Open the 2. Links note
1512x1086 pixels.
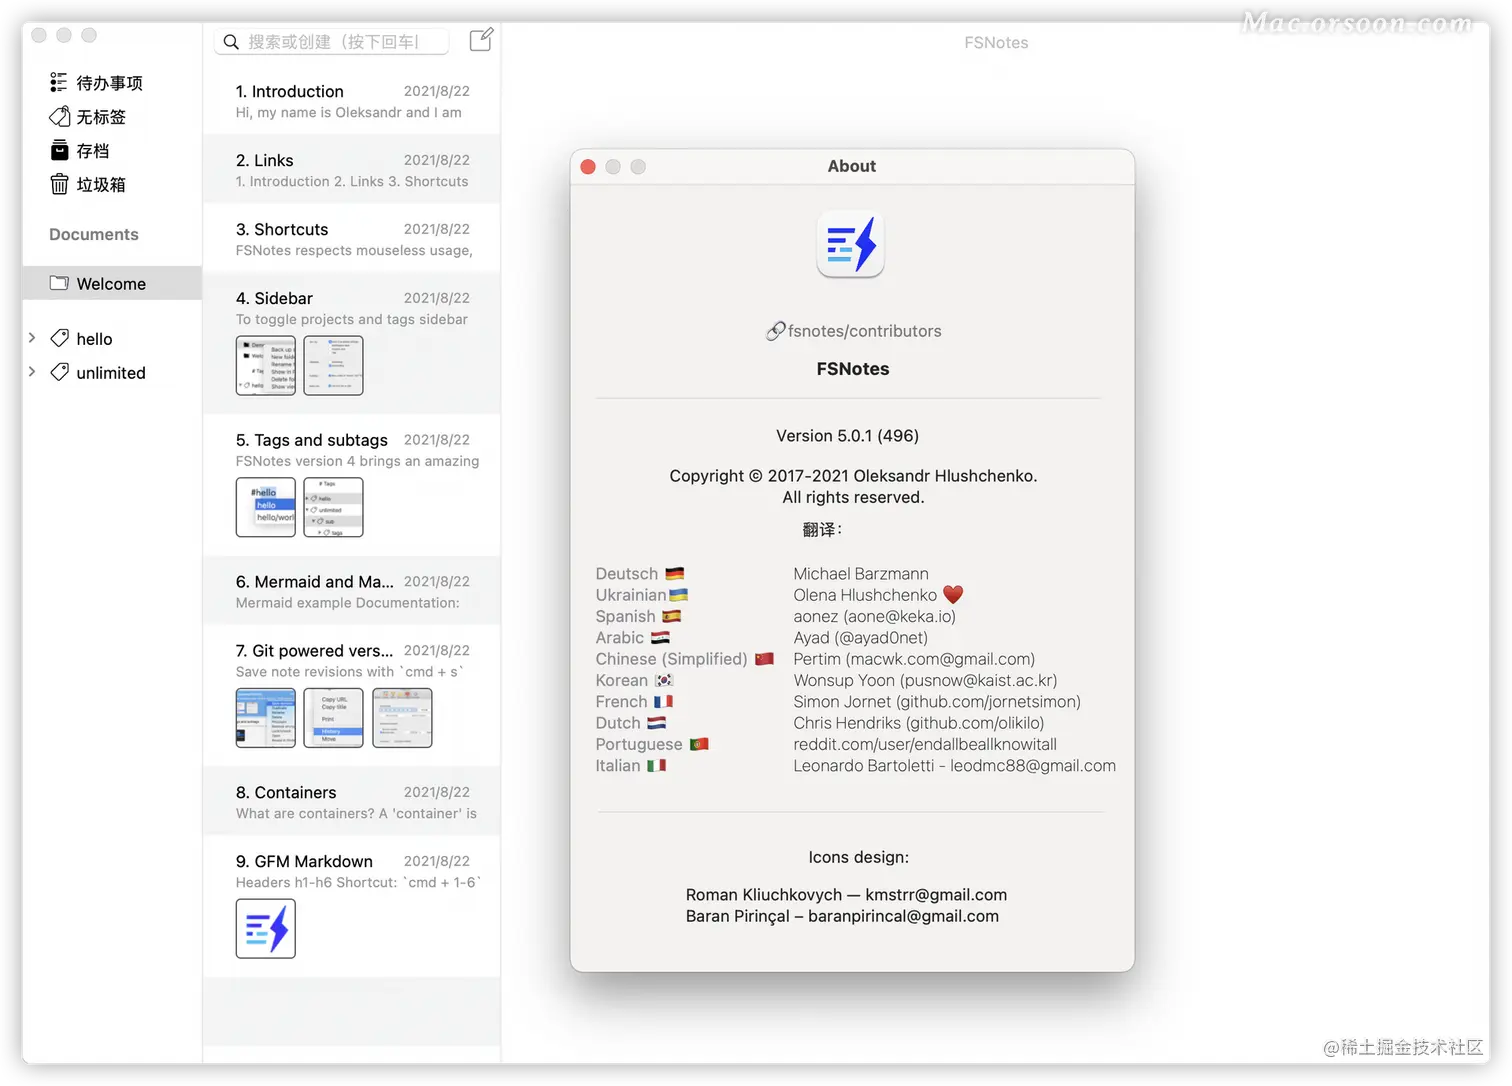(x=352, y=169)
